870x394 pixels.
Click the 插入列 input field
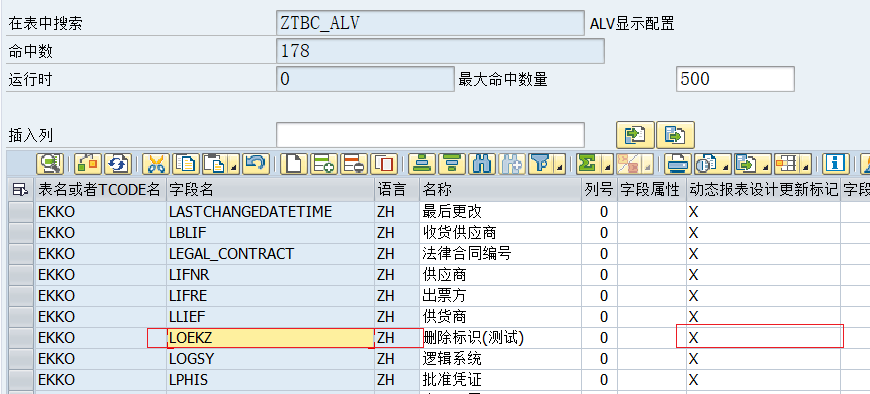coord(430,135)
